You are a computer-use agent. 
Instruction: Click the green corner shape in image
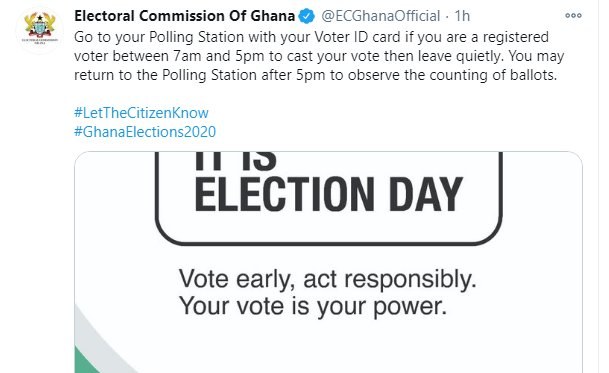click(85, 361)
